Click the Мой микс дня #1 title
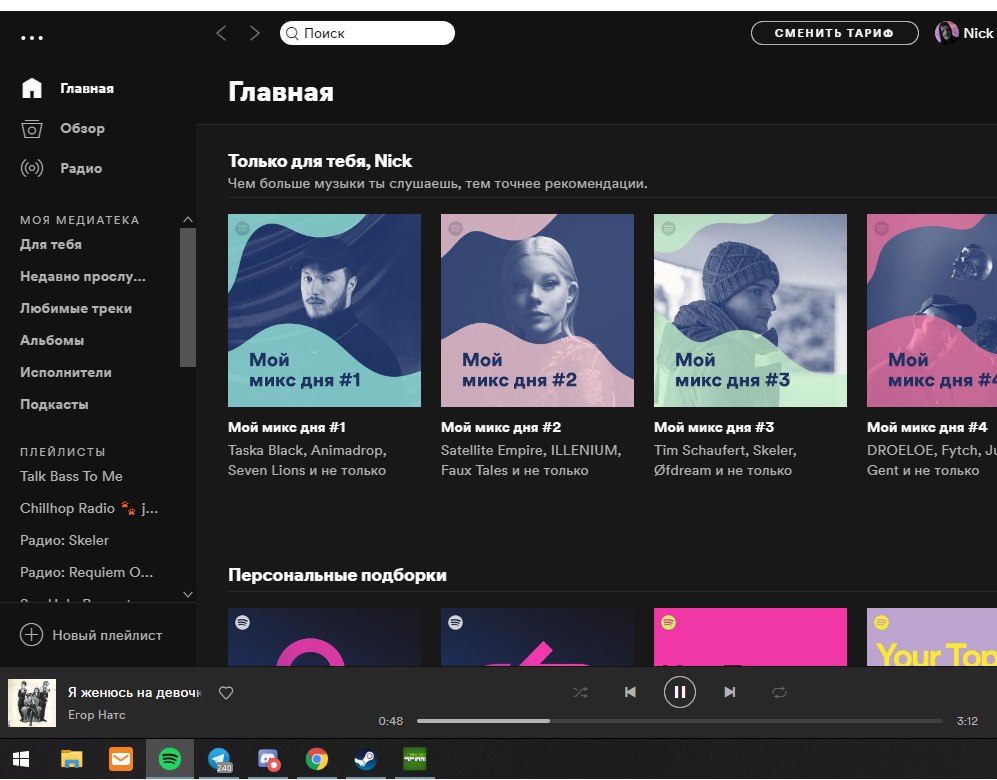Viewport: 997px width, 780px height. [287, 427]
